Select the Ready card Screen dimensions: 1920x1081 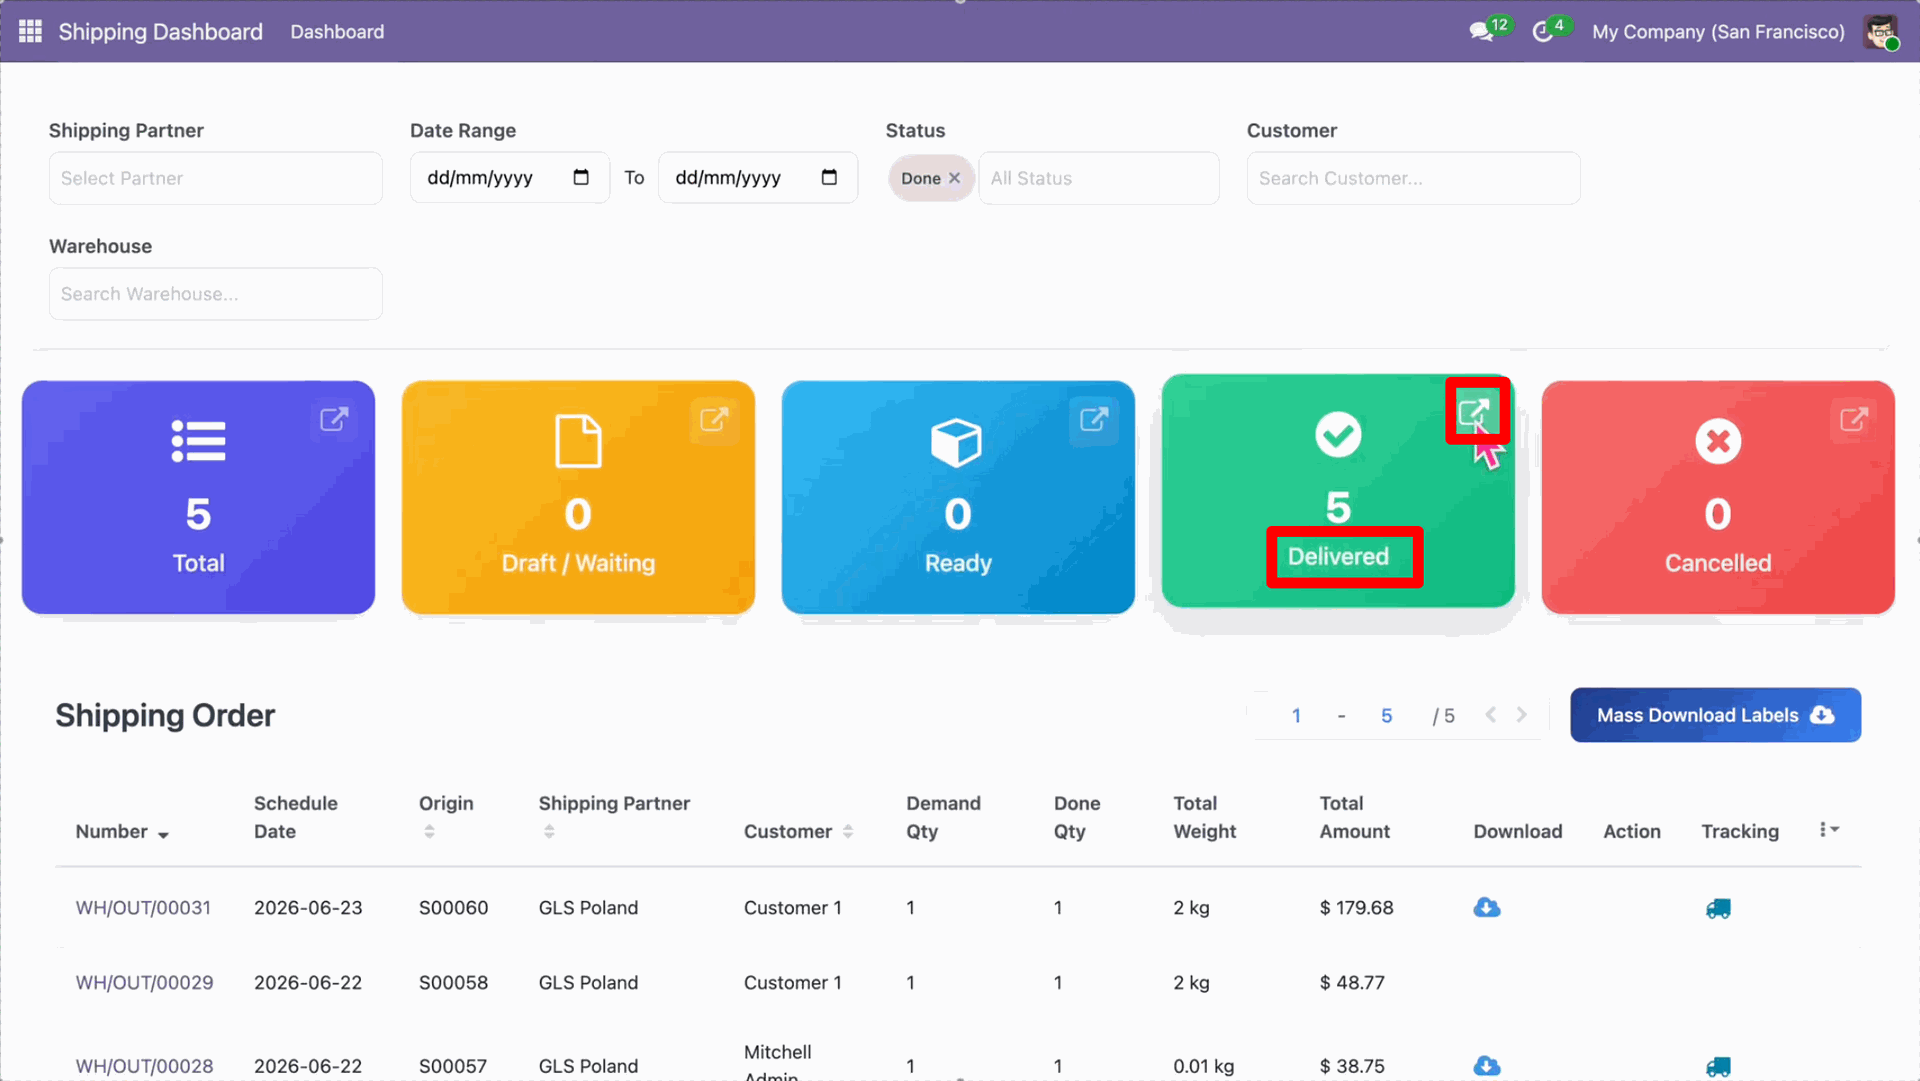coord(958,497)
